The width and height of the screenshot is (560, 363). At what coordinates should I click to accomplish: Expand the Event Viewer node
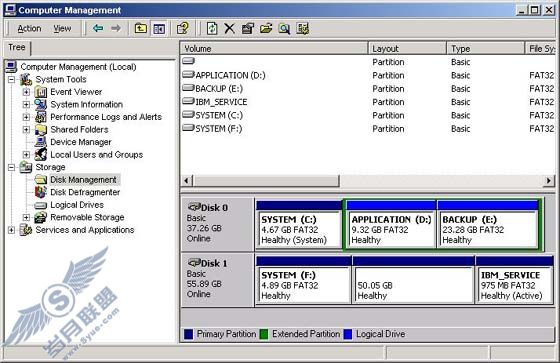click(x=26, y=92)
